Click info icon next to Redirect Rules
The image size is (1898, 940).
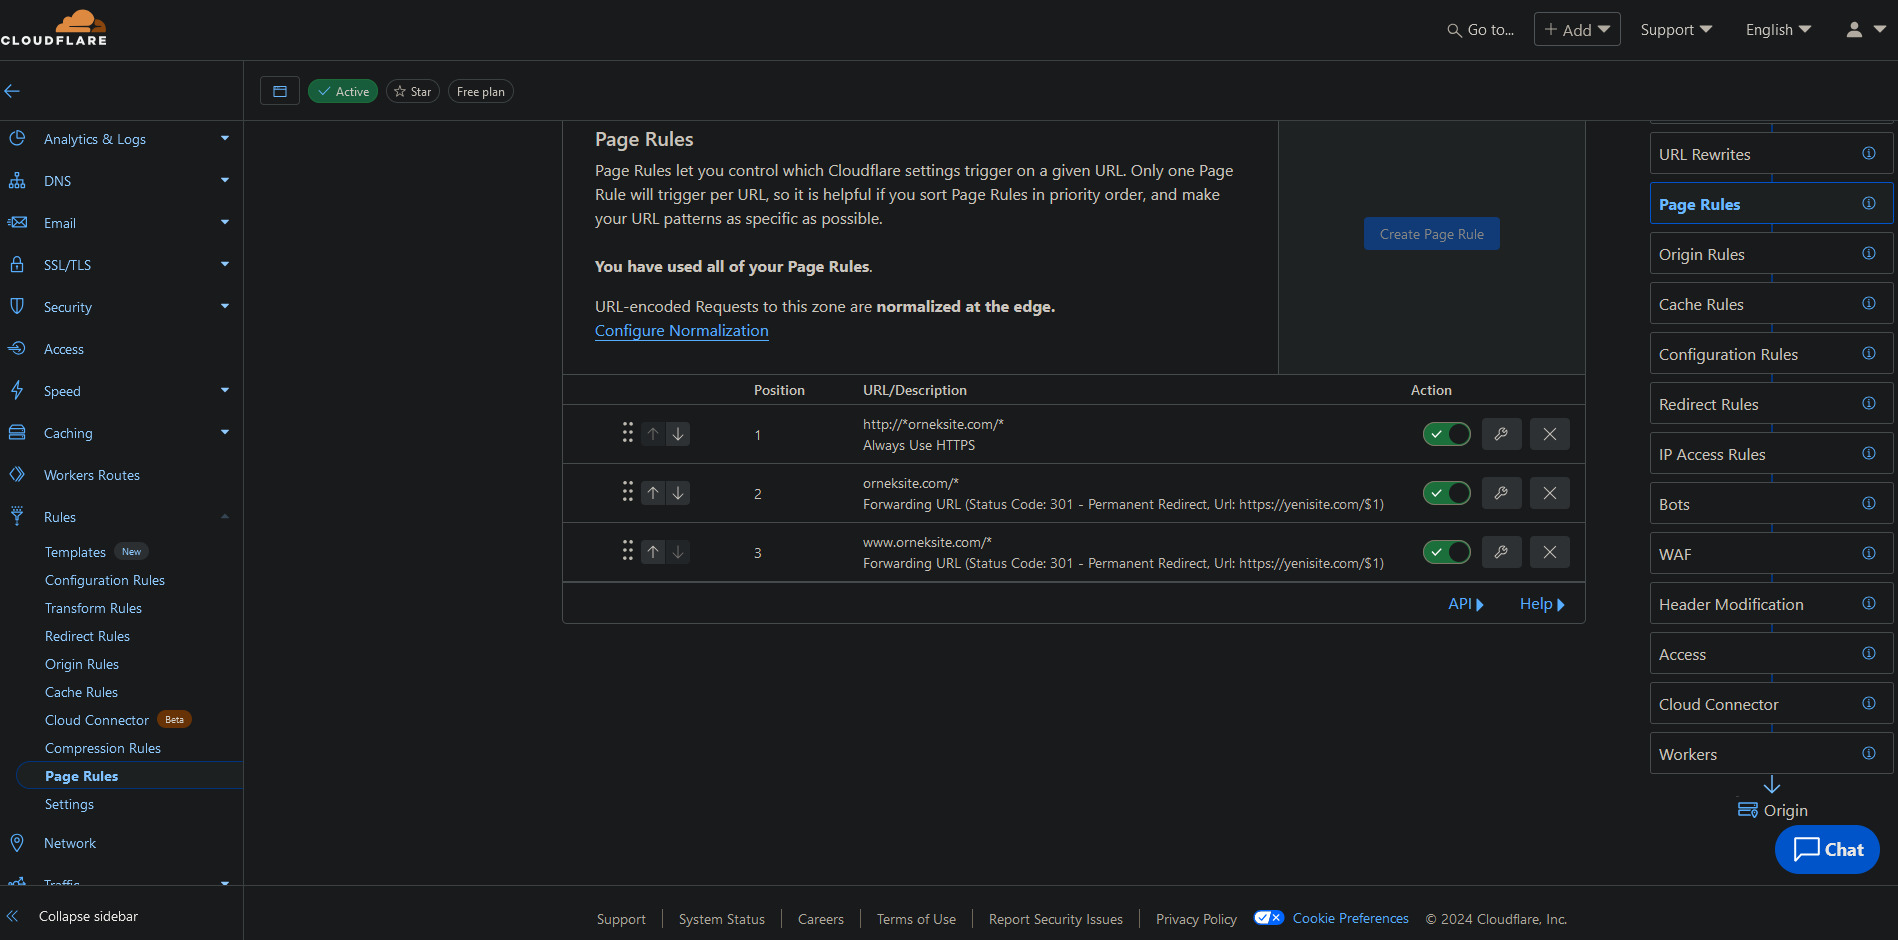1868,403
